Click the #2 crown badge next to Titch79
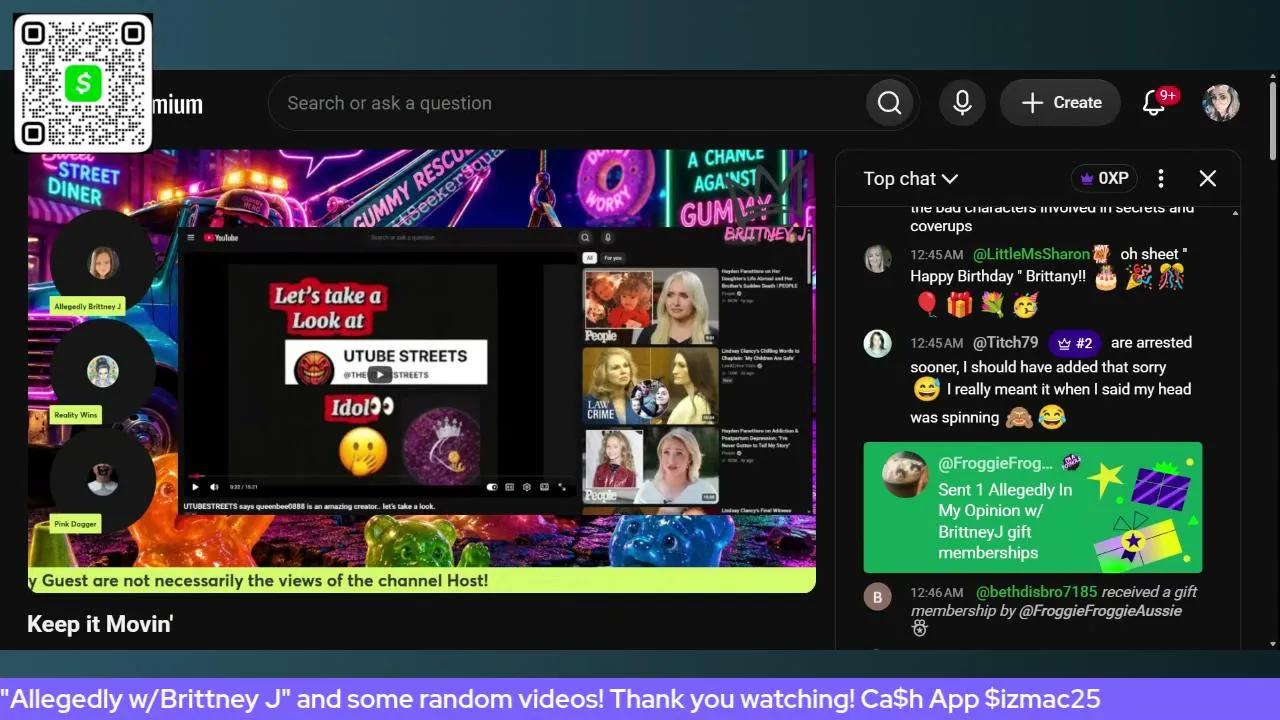The image size is (1280, 720). 1075,343
